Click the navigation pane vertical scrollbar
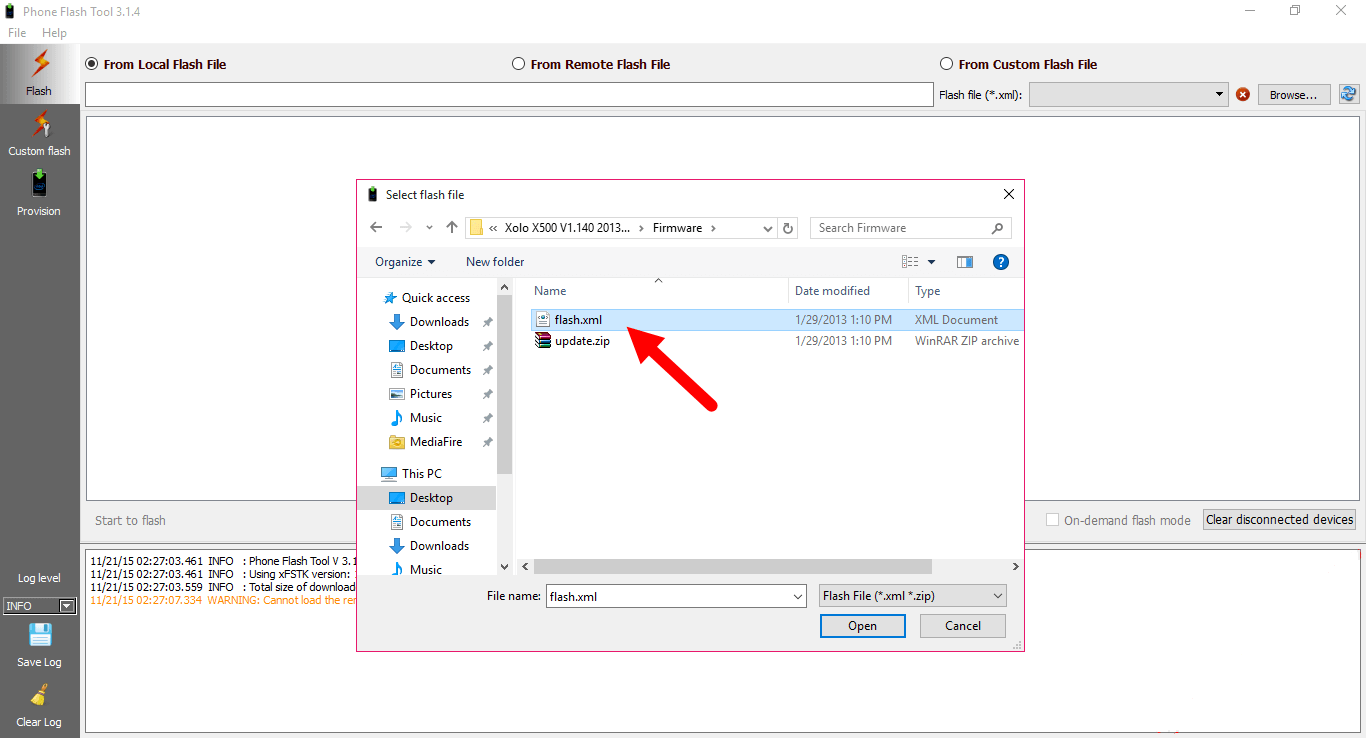Image resolution: width=1366 pixels, height=738 pixels. click(504, 385)
